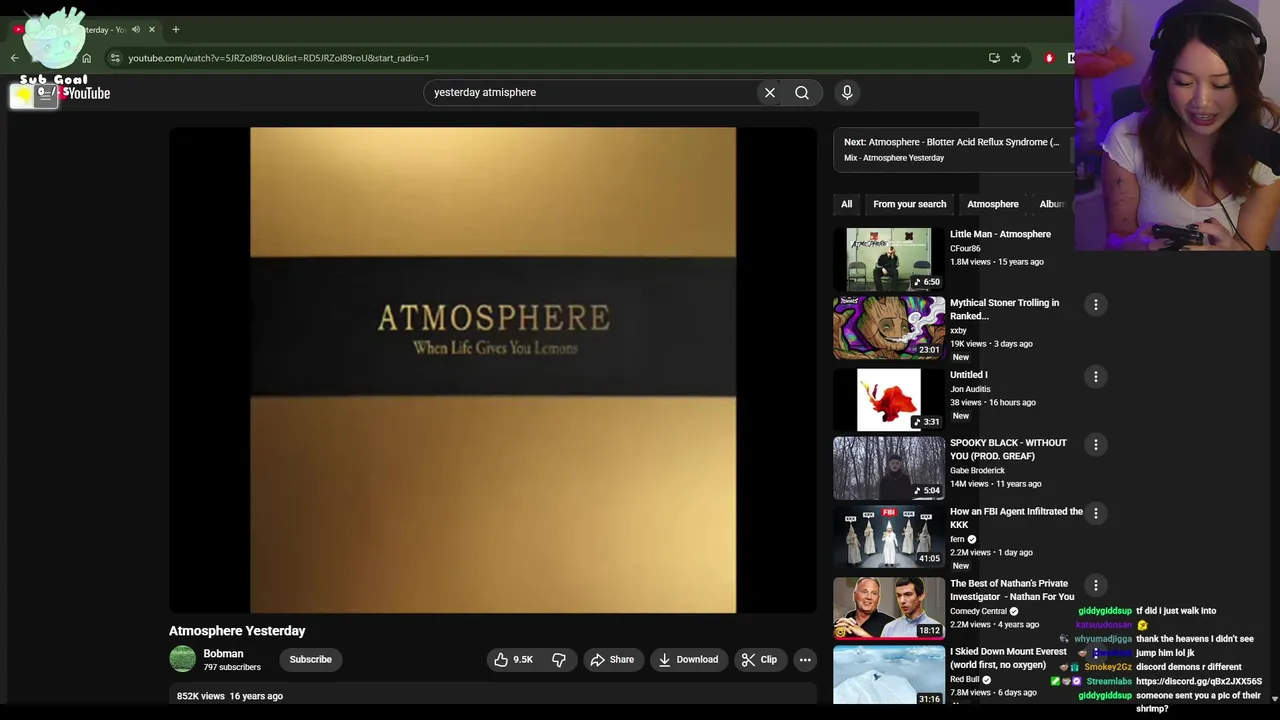Open menu for Mythical Stoner Trolling video

click(1095, 304)
